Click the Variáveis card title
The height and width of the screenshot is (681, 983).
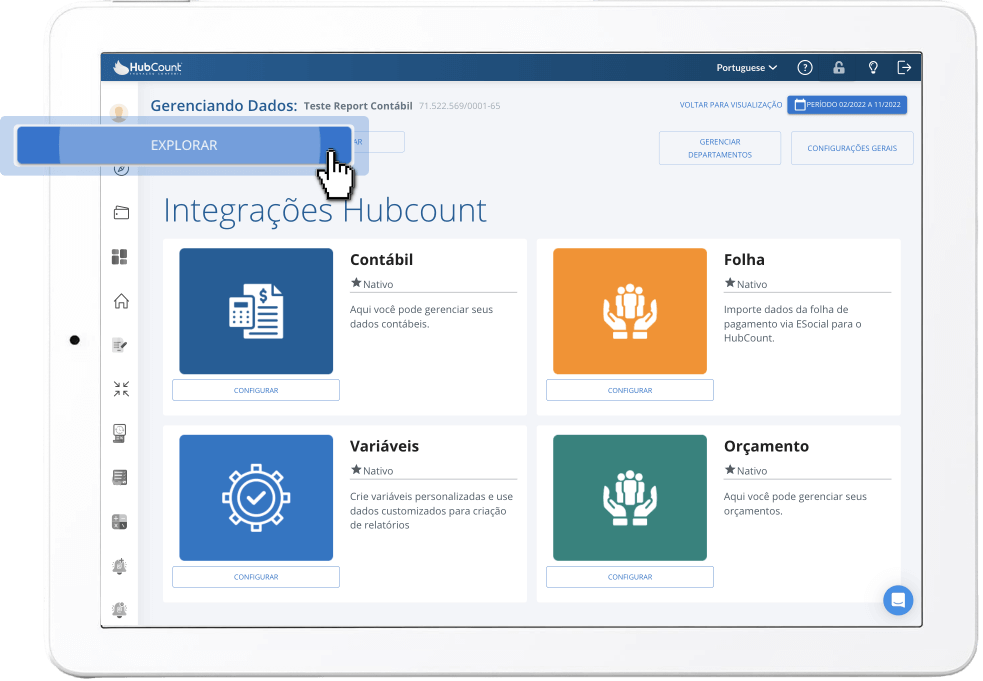[384, 446]
